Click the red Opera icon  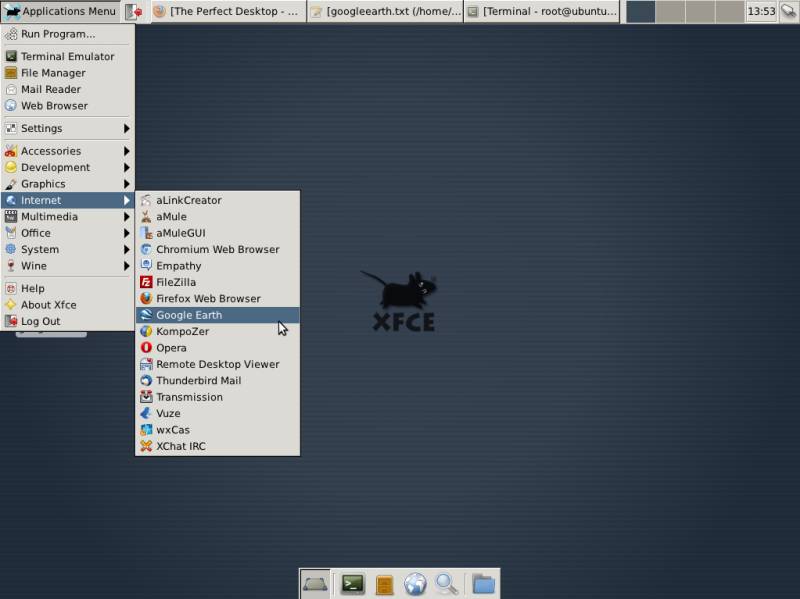click(x=146, y=347)
